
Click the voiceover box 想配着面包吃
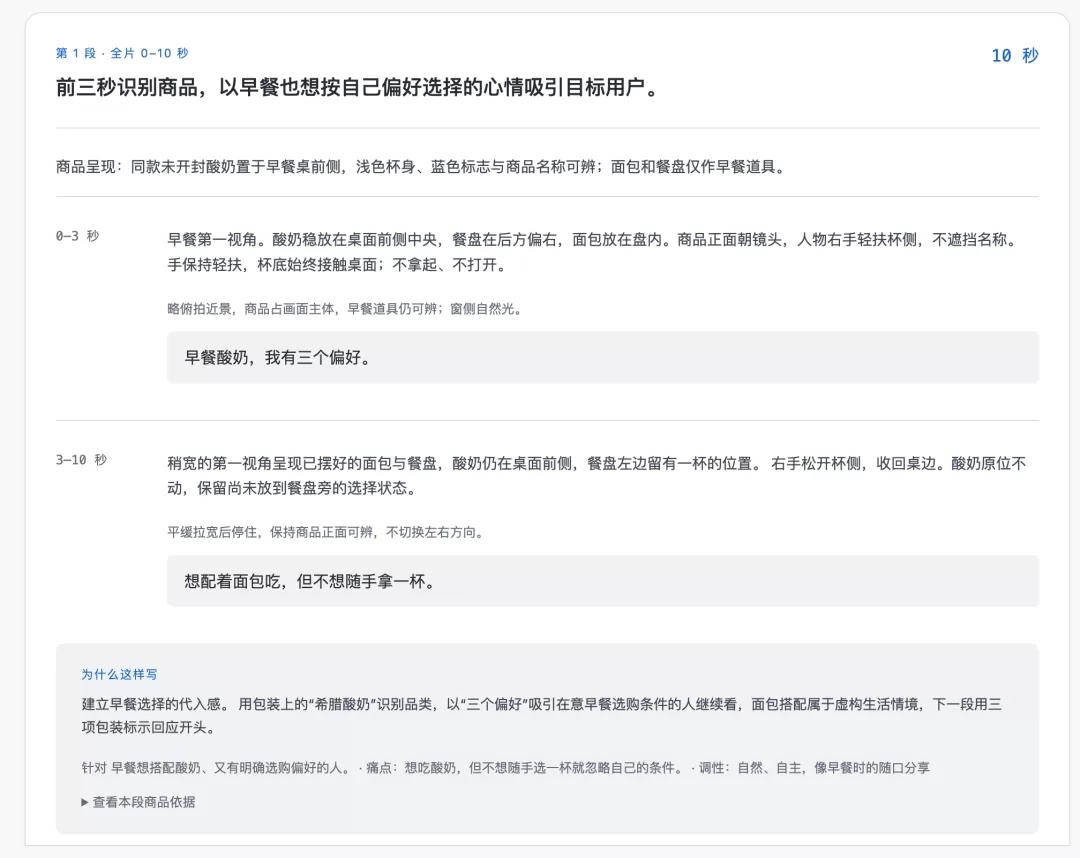603,581
